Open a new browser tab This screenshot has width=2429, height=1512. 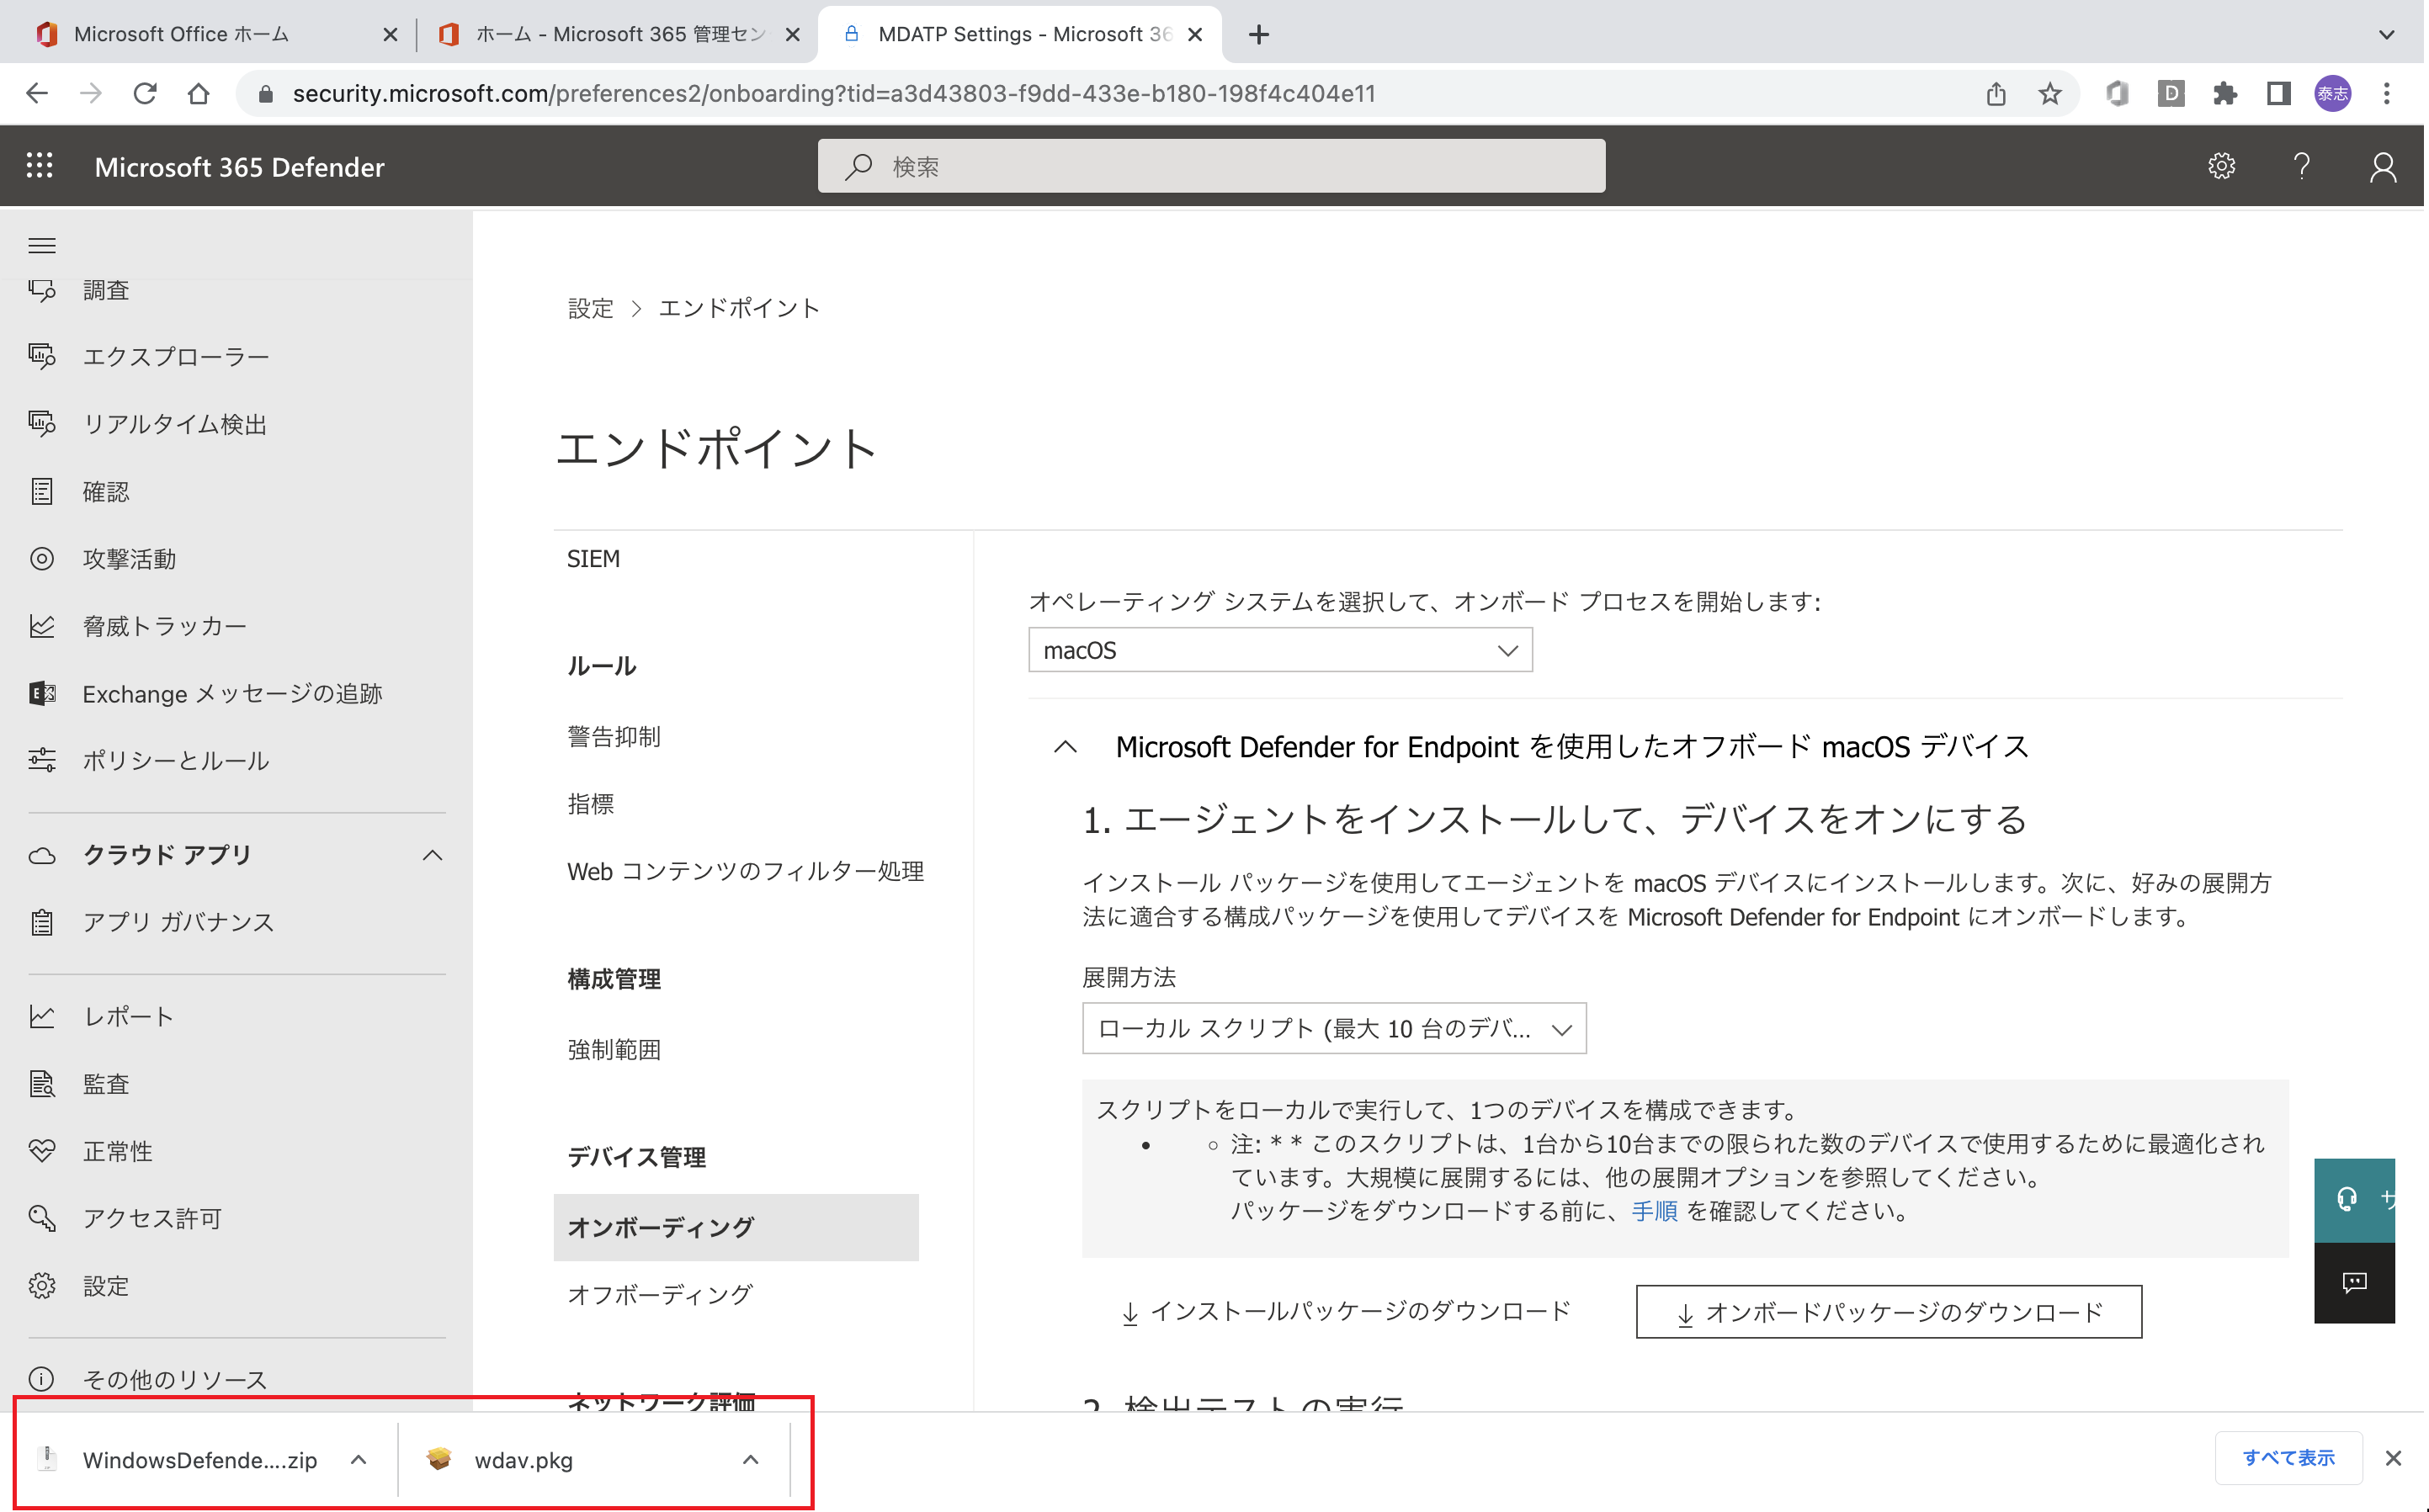click(1259, 35)
